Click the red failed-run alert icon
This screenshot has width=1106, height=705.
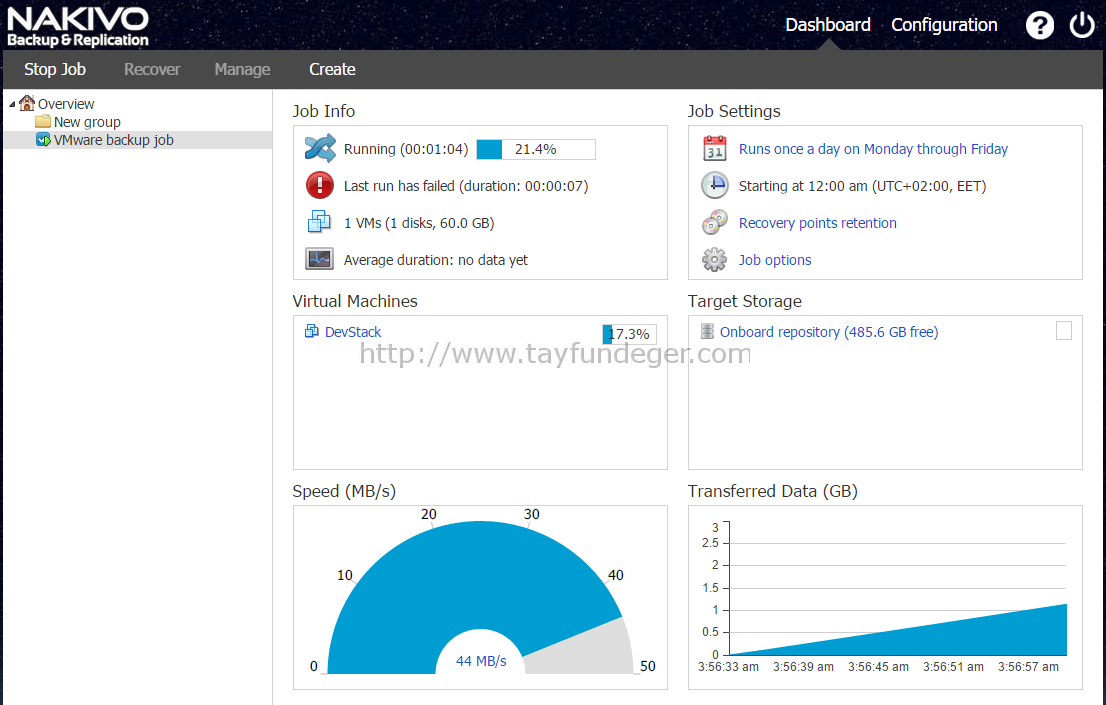320,186
